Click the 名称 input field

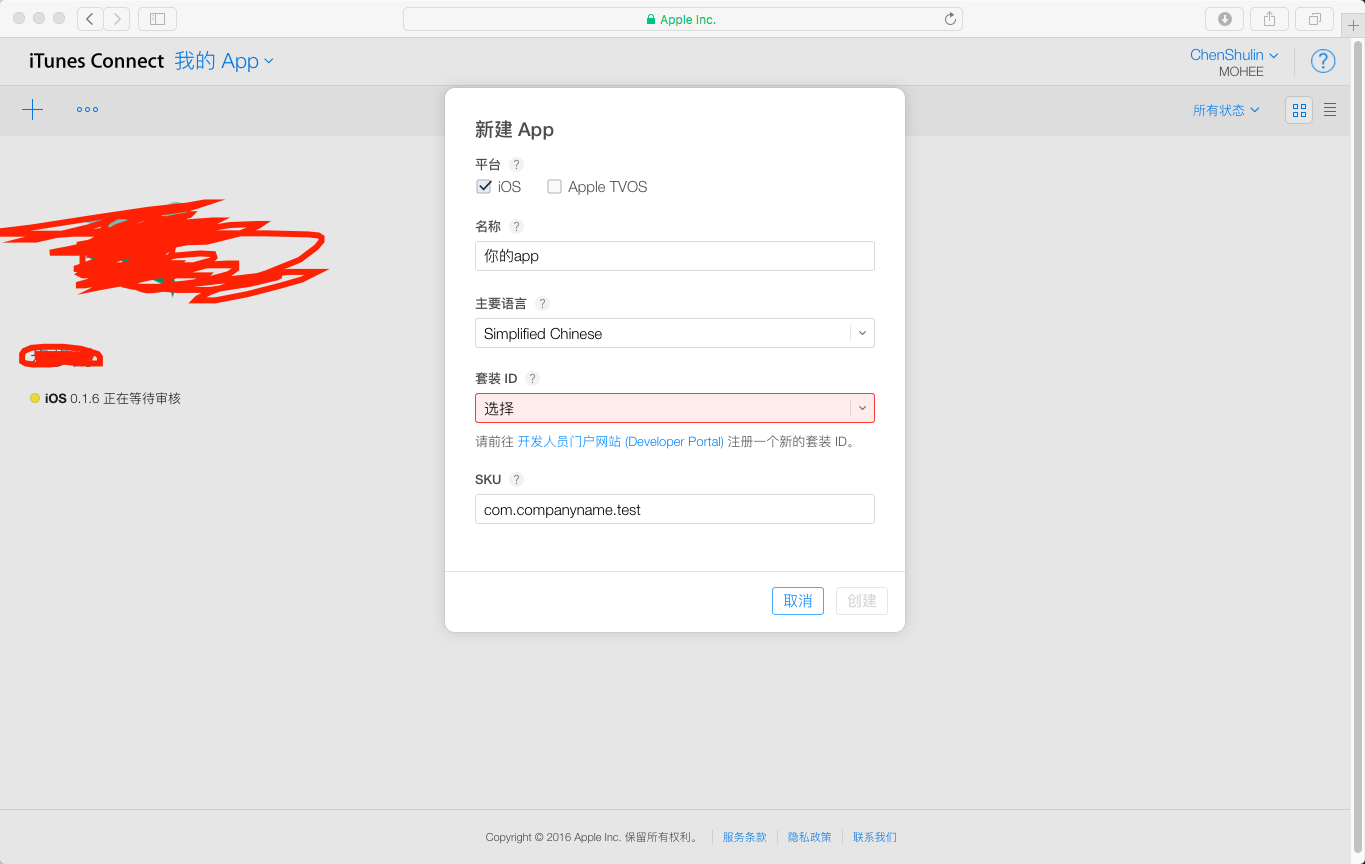tap(675, 256)
